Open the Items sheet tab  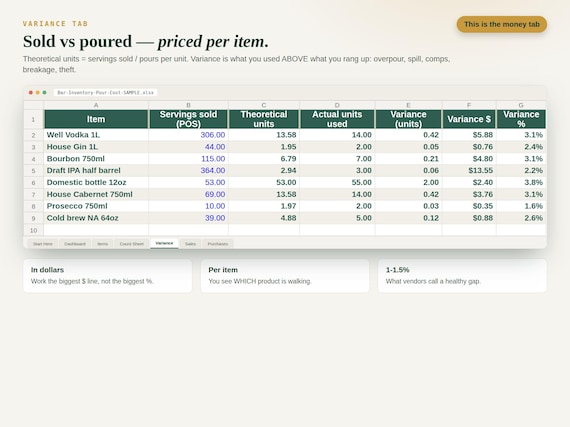[x=103, y=244]
